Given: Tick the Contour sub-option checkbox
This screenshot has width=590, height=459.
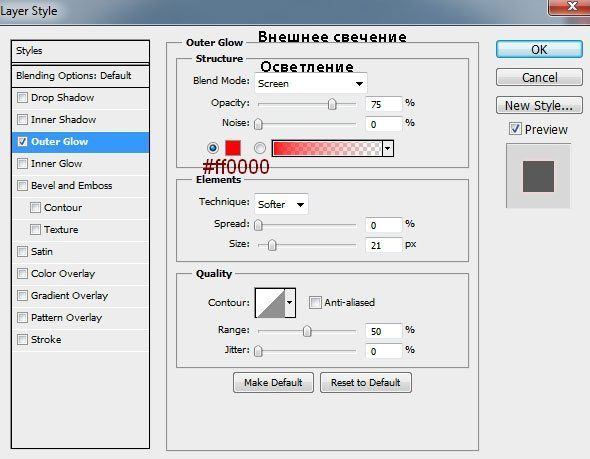Looking at the screenshot, I should click(x=35, y=208).
